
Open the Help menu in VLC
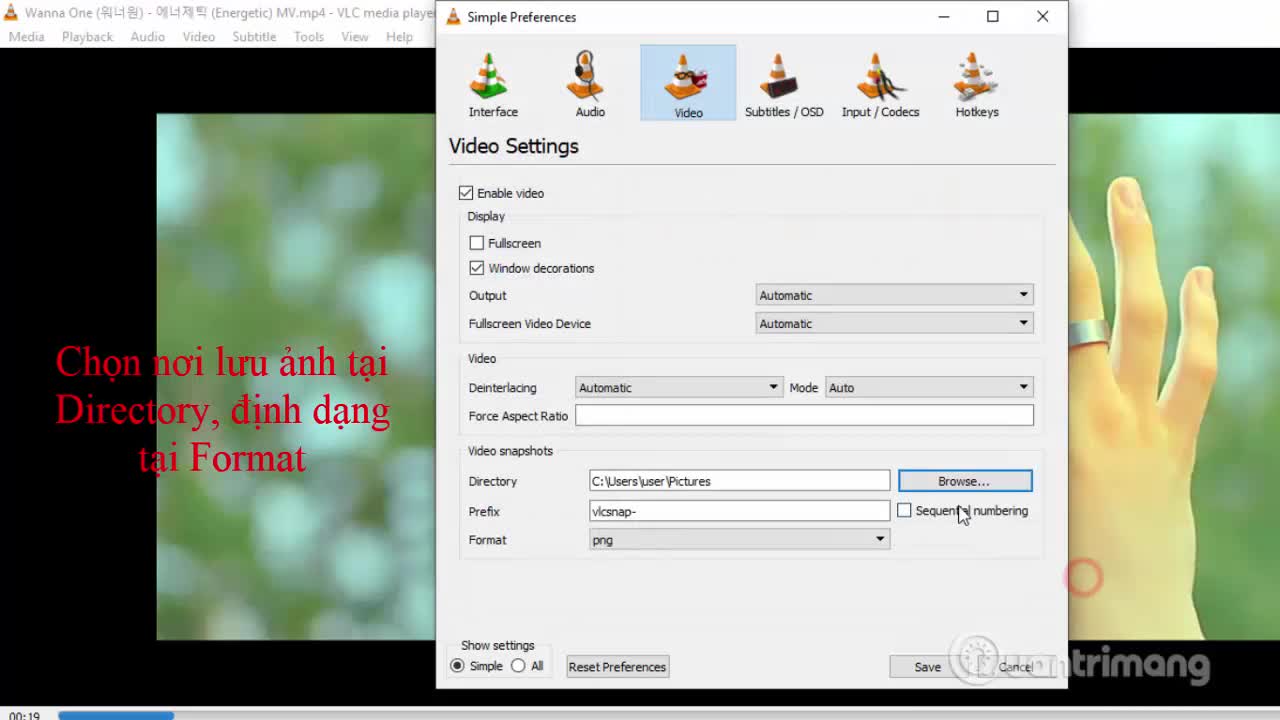click(x=399, y=36)
